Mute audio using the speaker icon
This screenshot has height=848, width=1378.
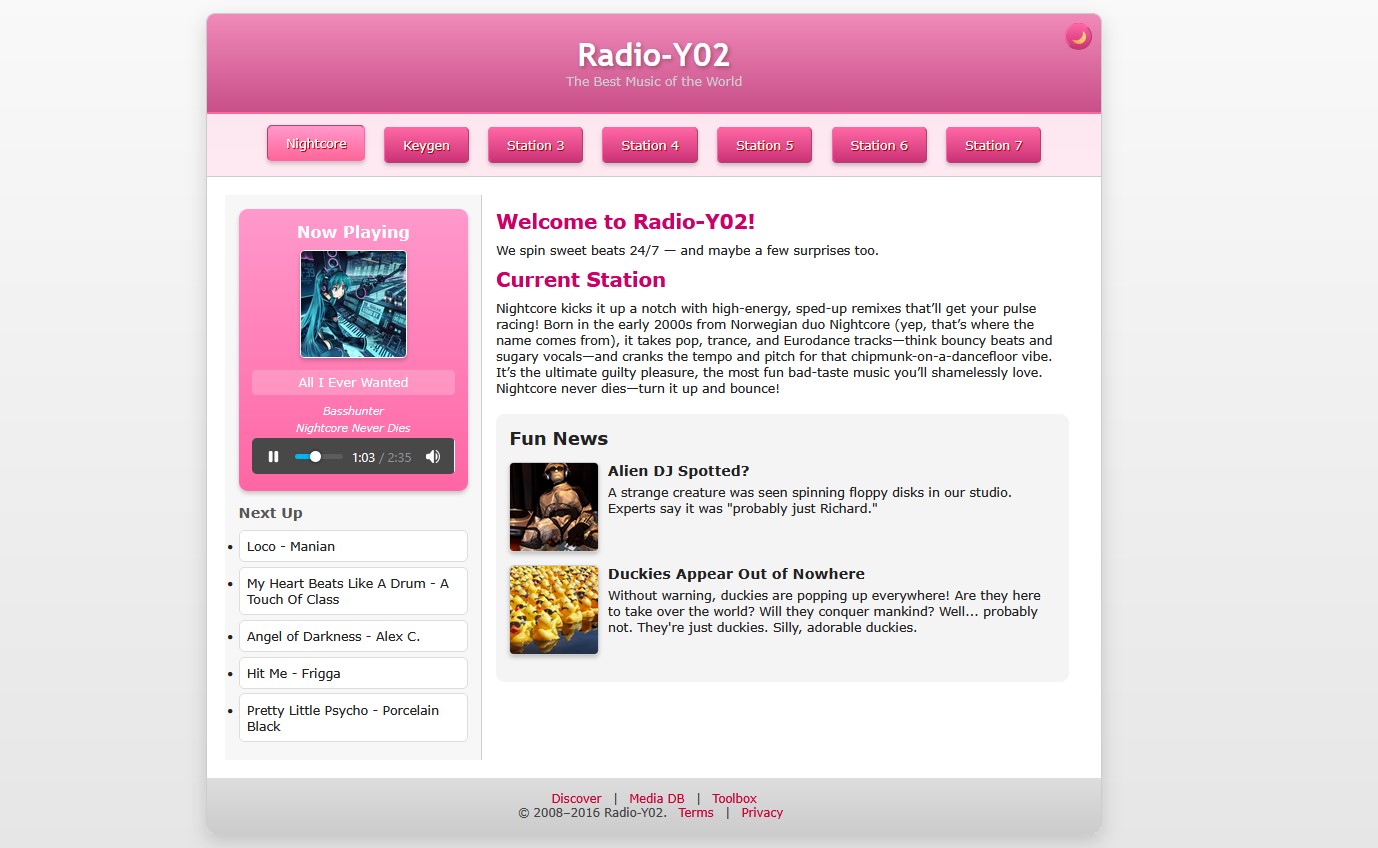[433, 456]
